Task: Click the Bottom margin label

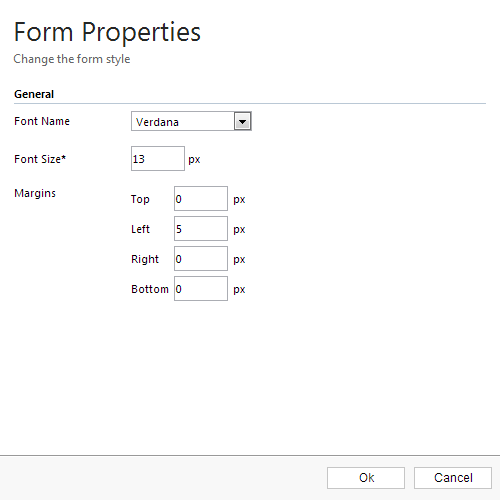Action: click(150, 289)
